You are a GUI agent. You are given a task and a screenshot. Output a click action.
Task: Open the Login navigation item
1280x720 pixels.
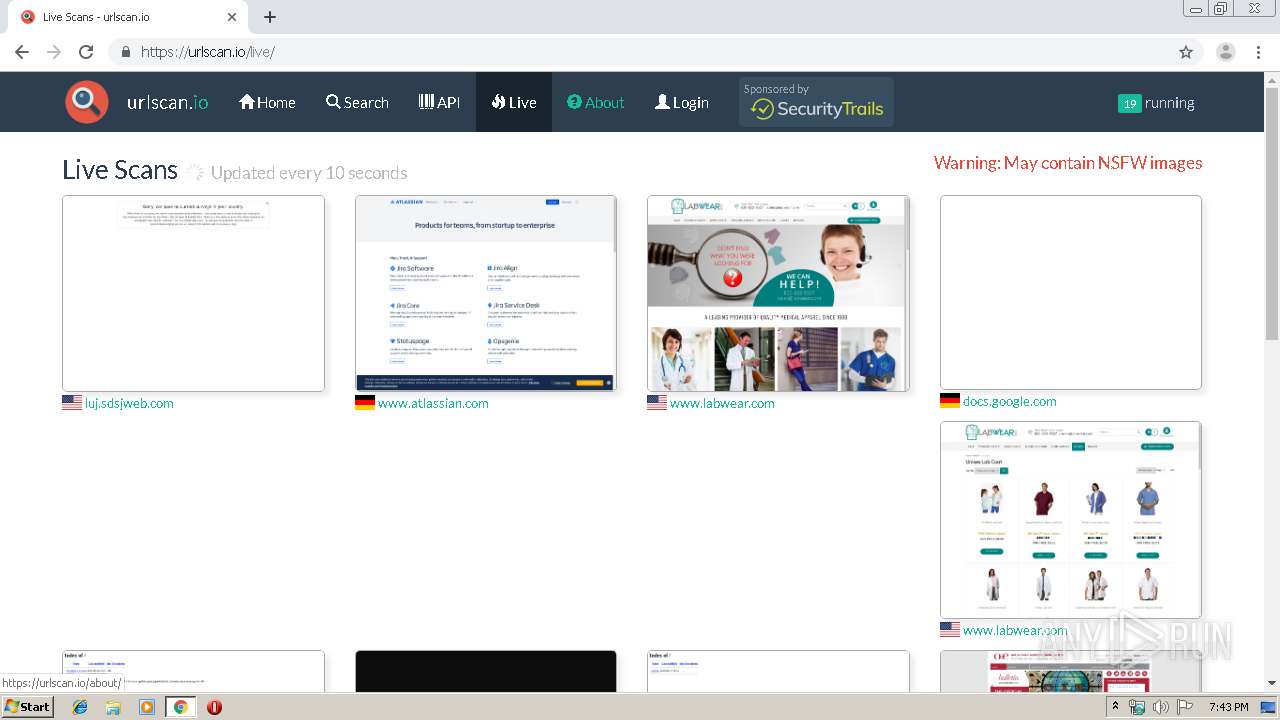pos(682,102)
